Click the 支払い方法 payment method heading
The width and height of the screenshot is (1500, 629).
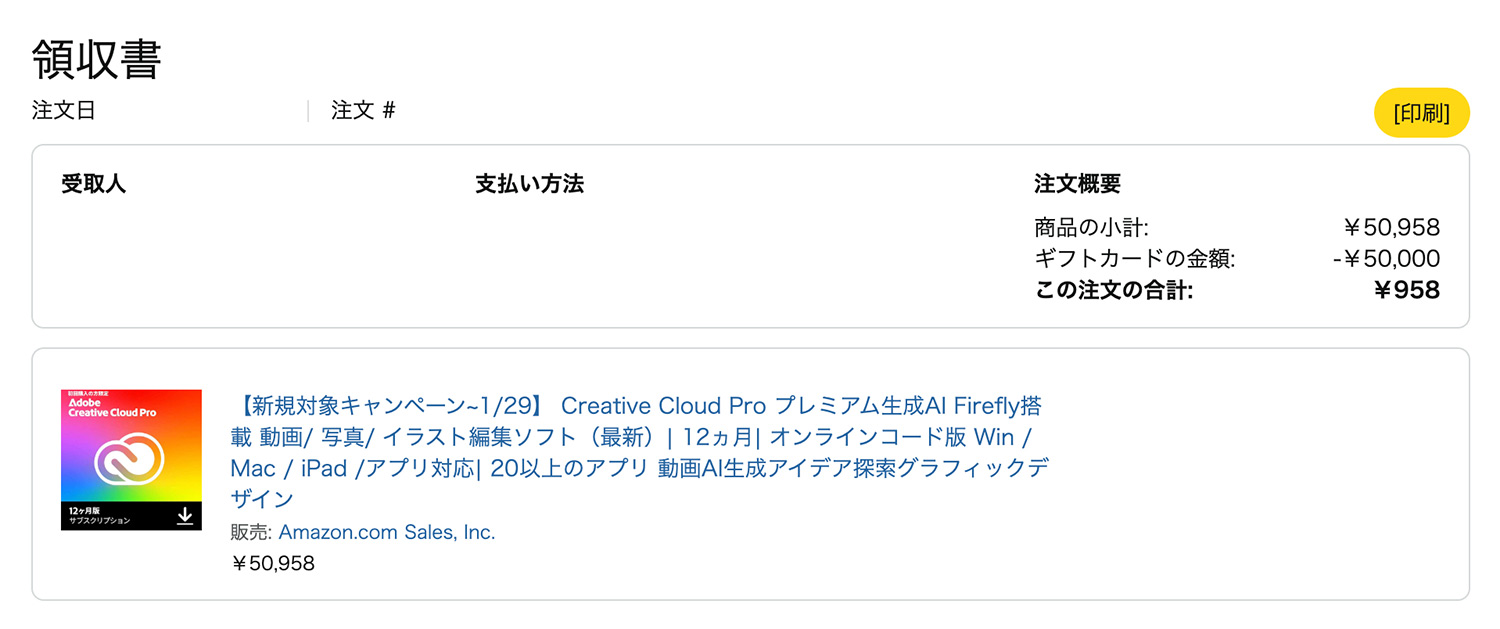(529, 184)
